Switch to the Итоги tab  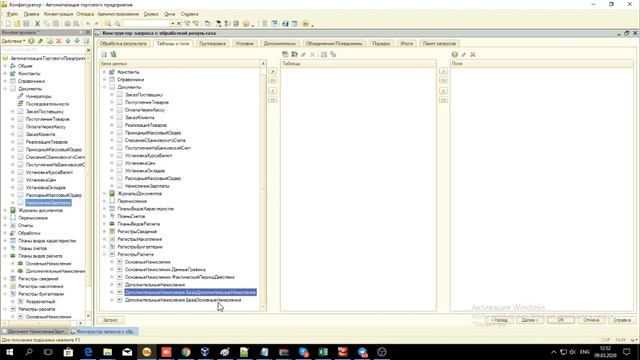click(407, 43)
